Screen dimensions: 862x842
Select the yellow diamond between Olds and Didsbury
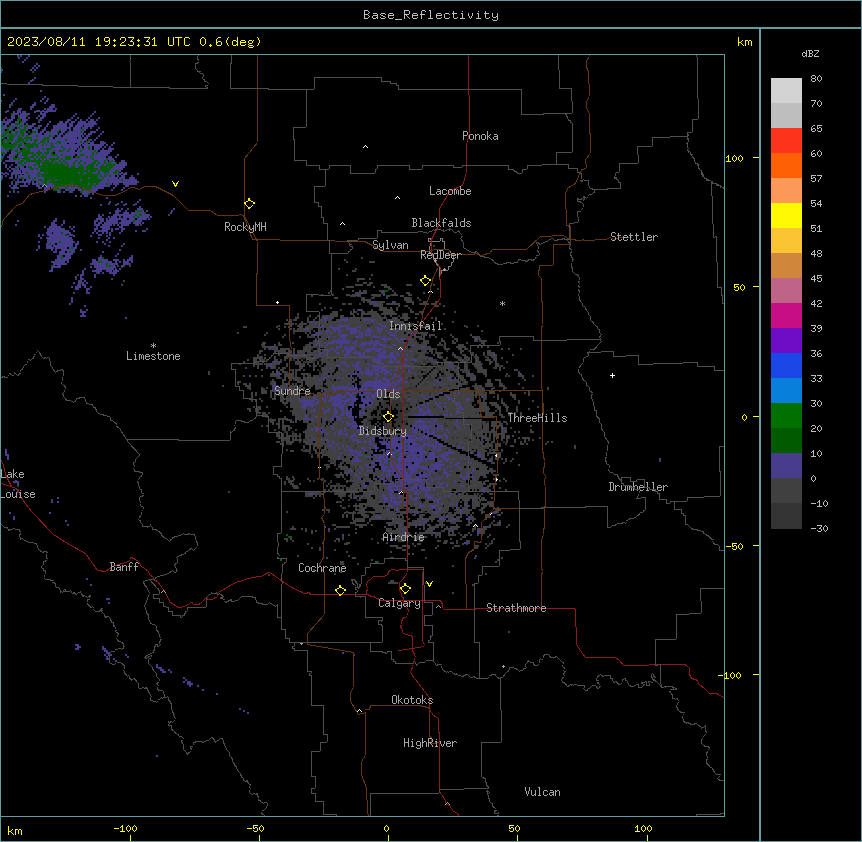[389, 417]
